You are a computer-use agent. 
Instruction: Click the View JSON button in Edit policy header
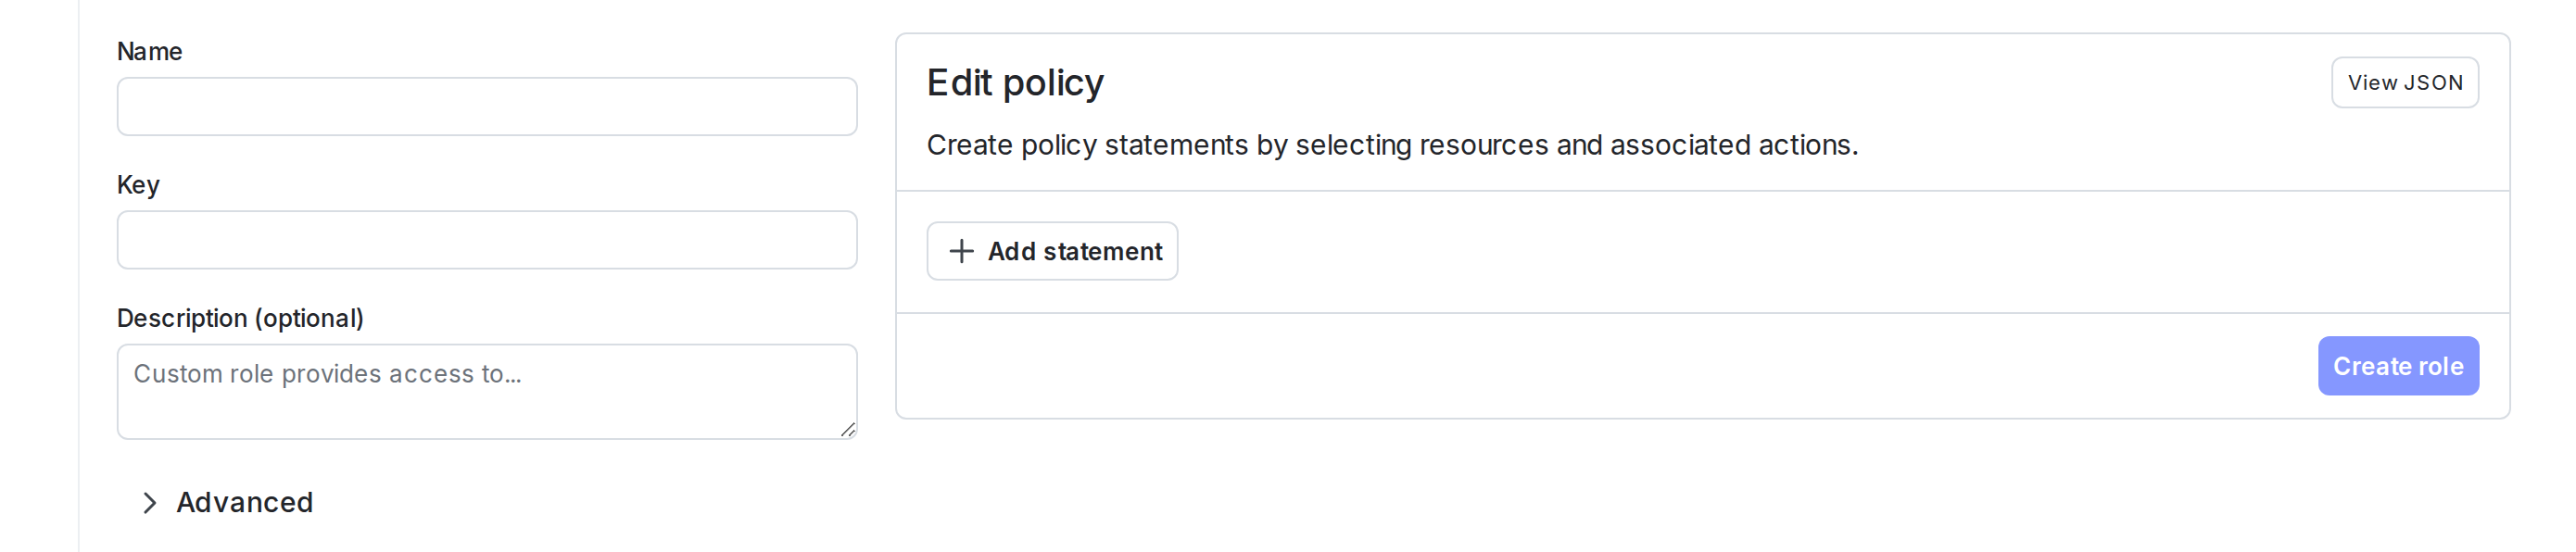click(2404, 82)
